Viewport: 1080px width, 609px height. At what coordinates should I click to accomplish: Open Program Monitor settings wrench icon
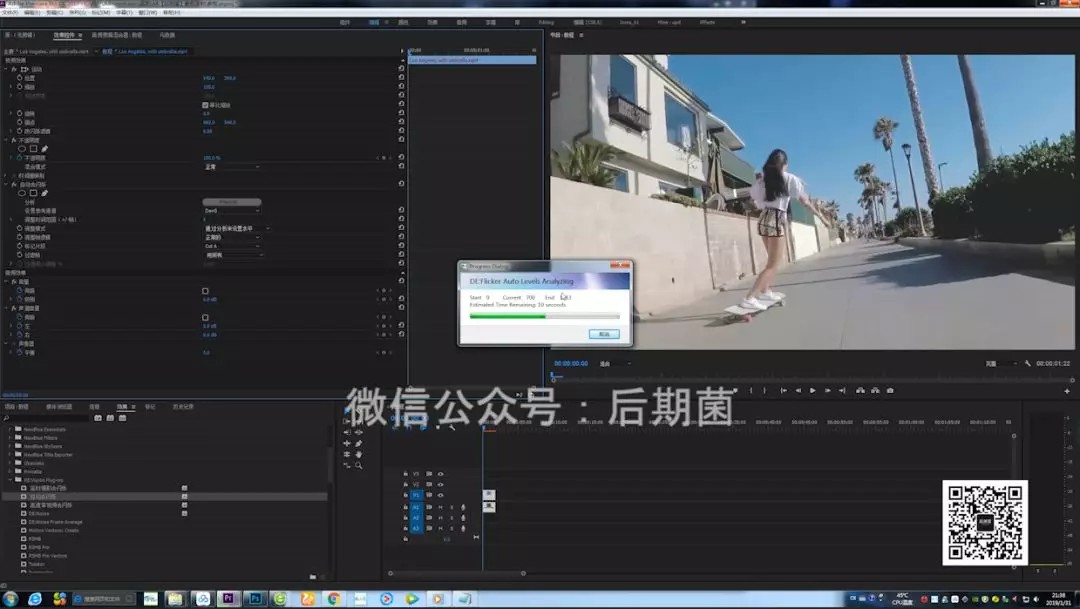tap(1027, 363)
